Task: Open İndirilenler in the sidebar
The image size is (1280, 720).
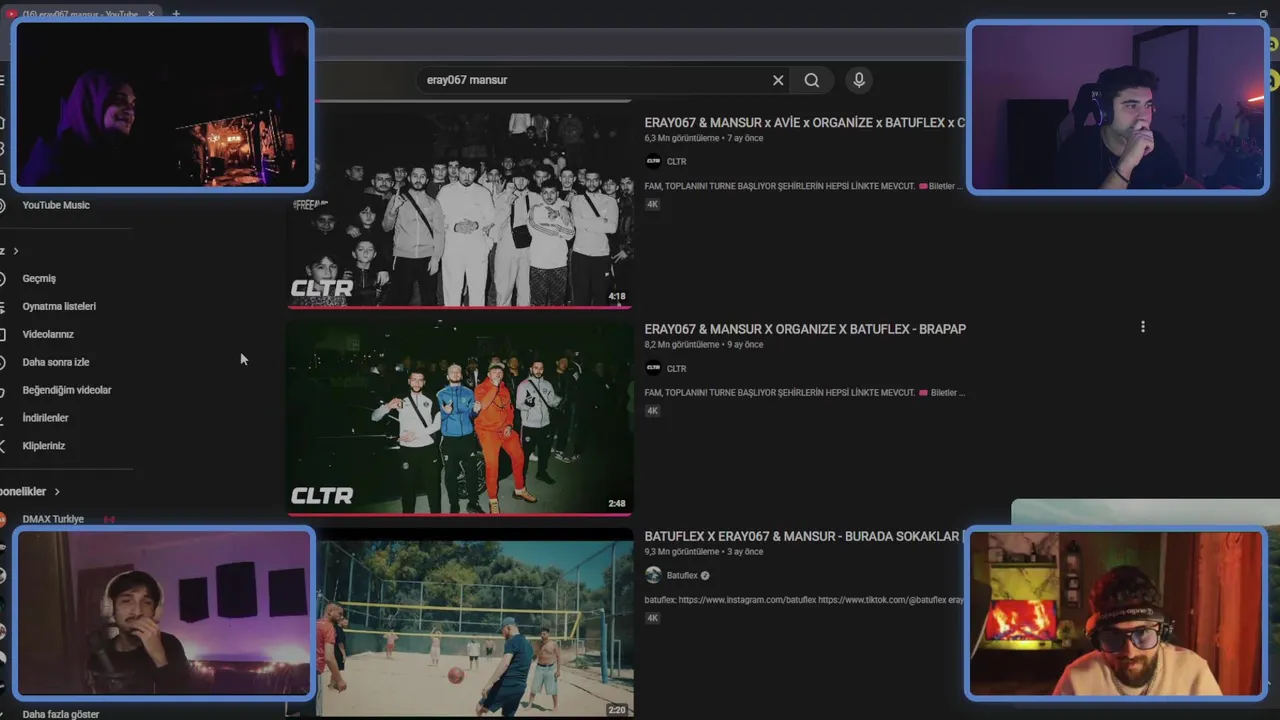Action: point(45,418)
